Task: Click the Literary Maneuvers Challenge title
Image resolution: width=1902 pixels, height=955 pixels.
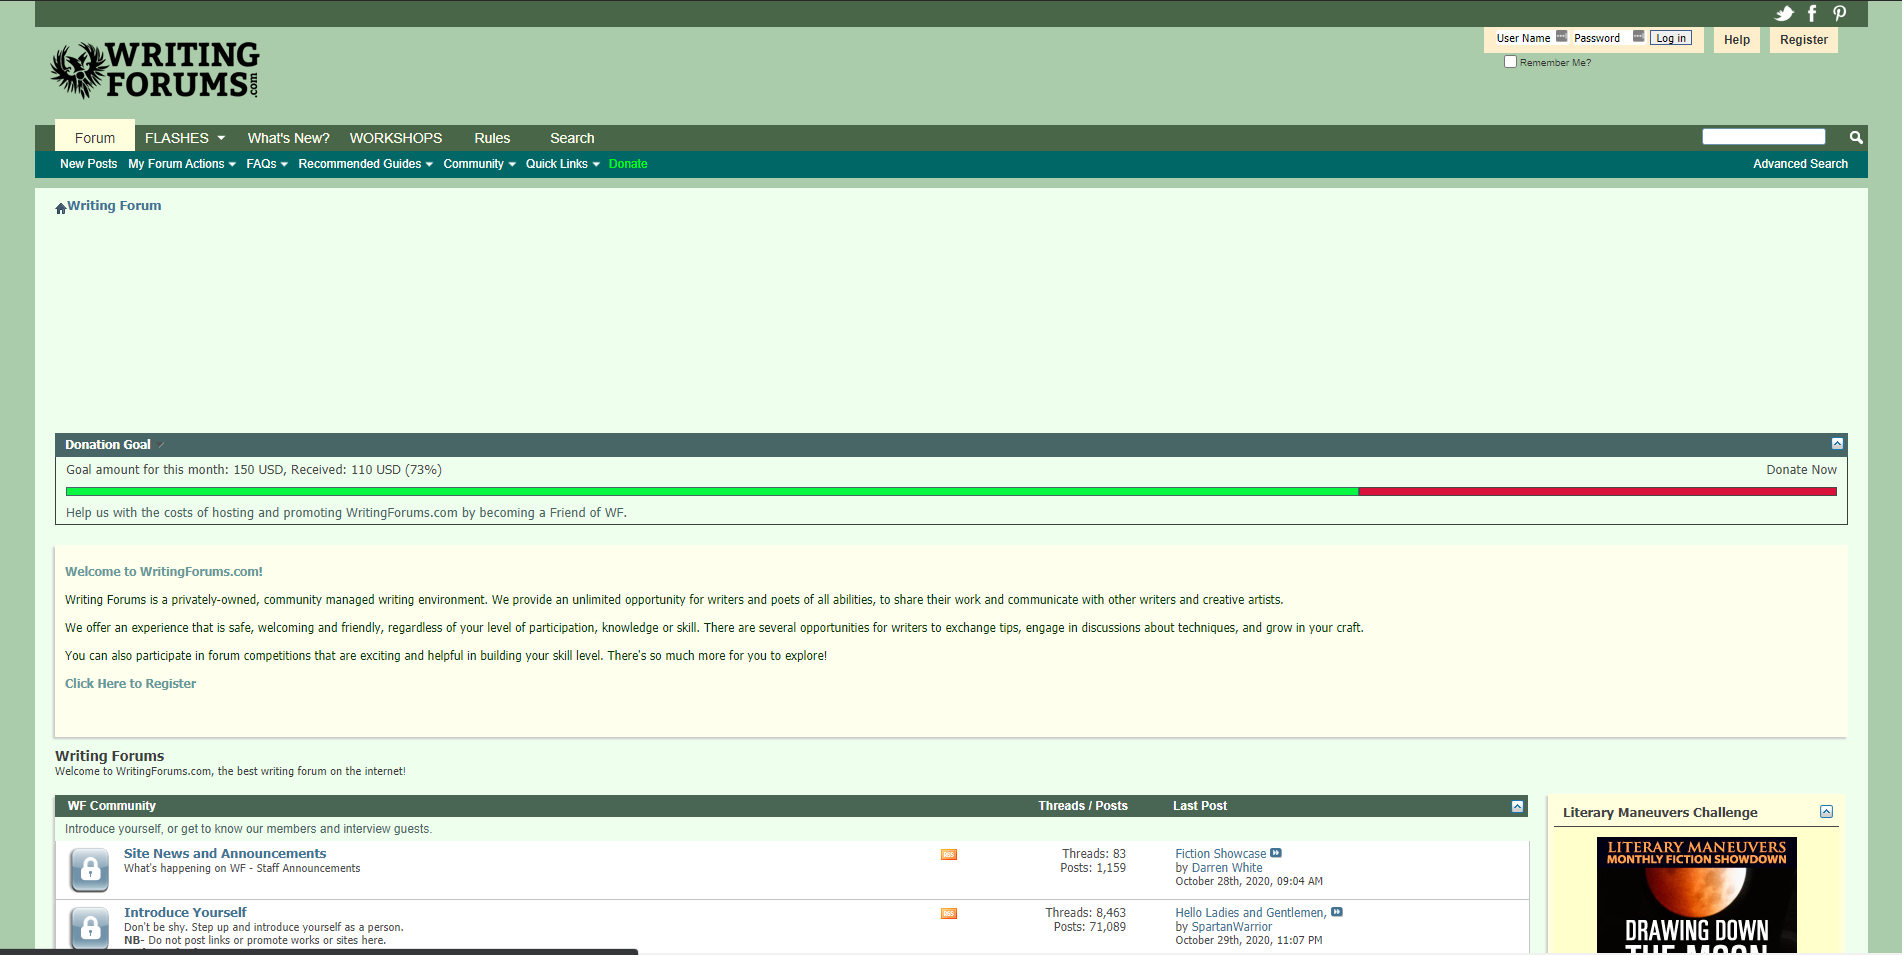Action: [1660, 813]
